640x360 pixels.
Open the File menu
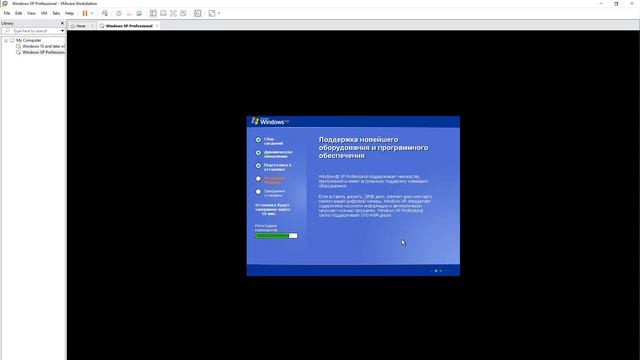click(x=7, y=13)
